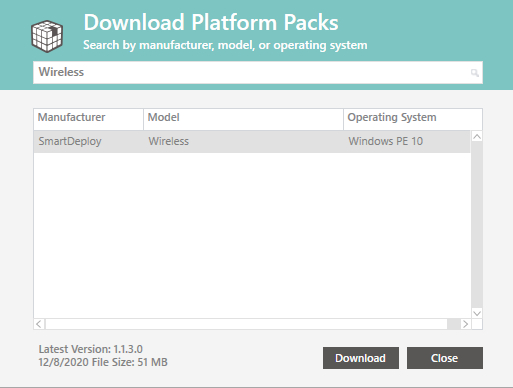513x388 pixels.
Task: Sort by the Manufacturer column header
Action: 88,119
